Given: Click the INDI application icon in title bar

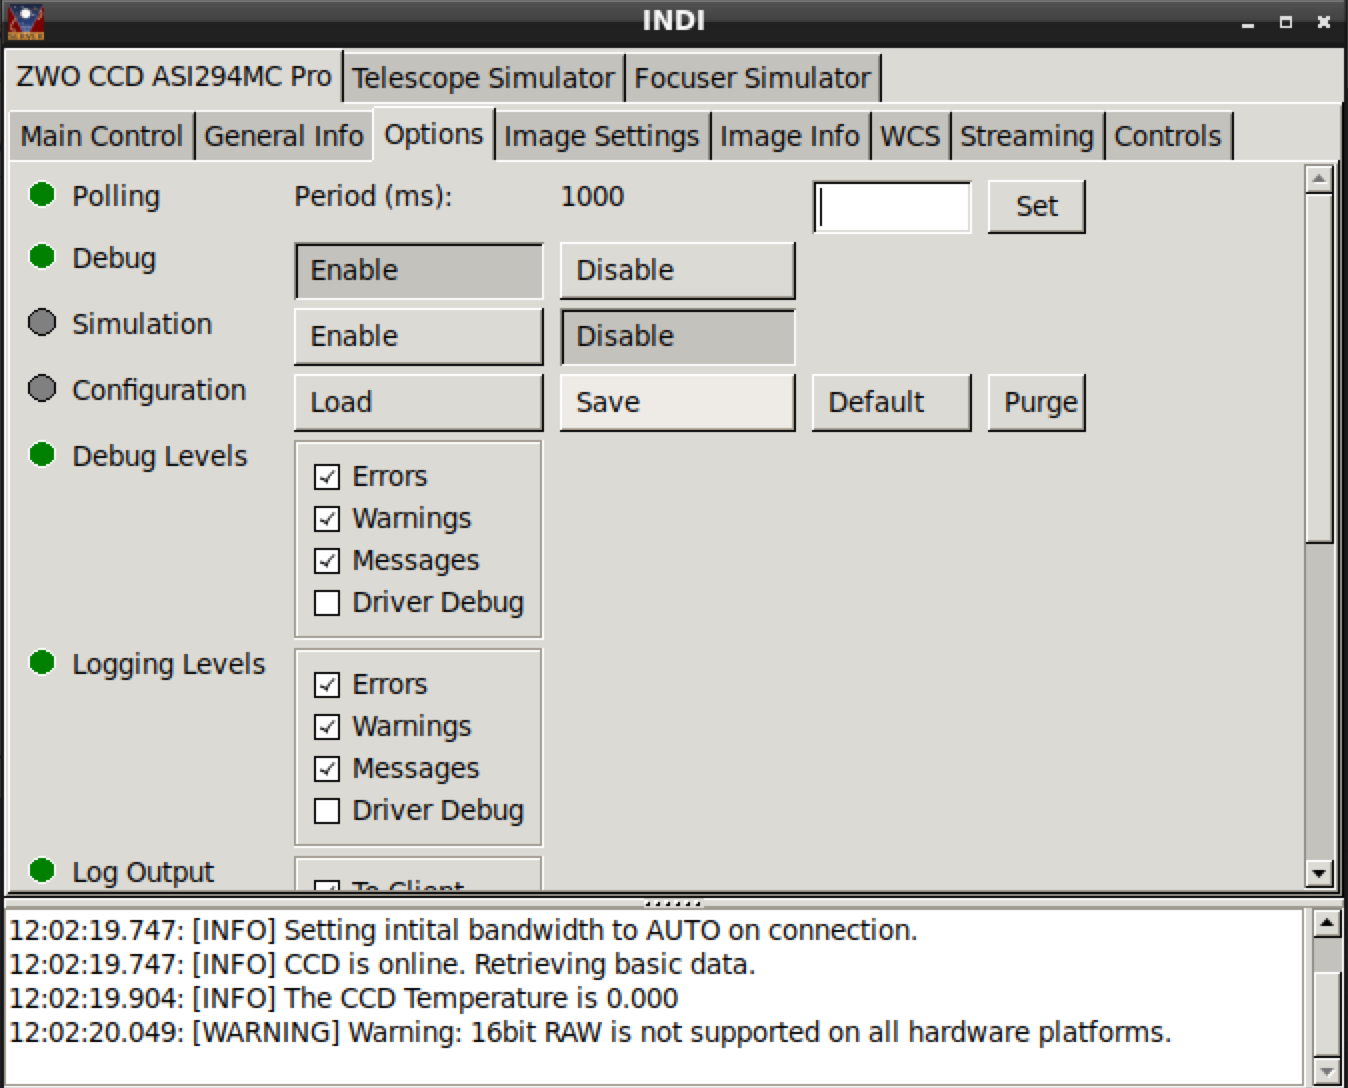Looking at the screenshot, I should click(25, 21).
